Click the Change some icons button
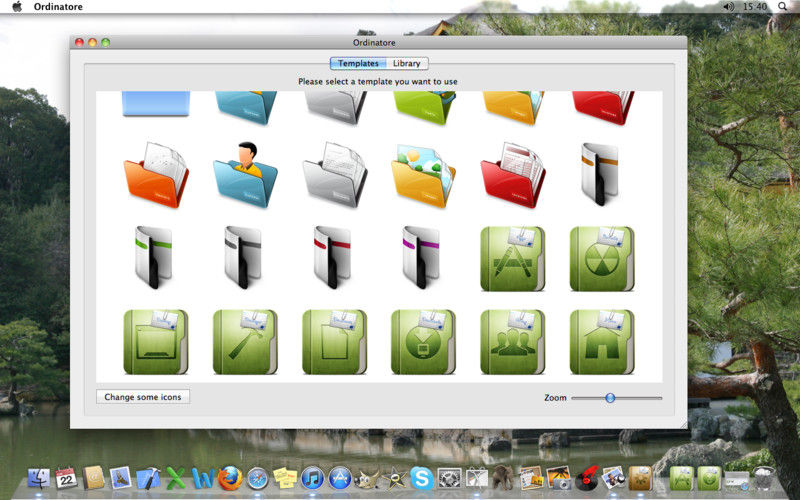The width and height of the screenshot is (800, 500). [143, 397]
